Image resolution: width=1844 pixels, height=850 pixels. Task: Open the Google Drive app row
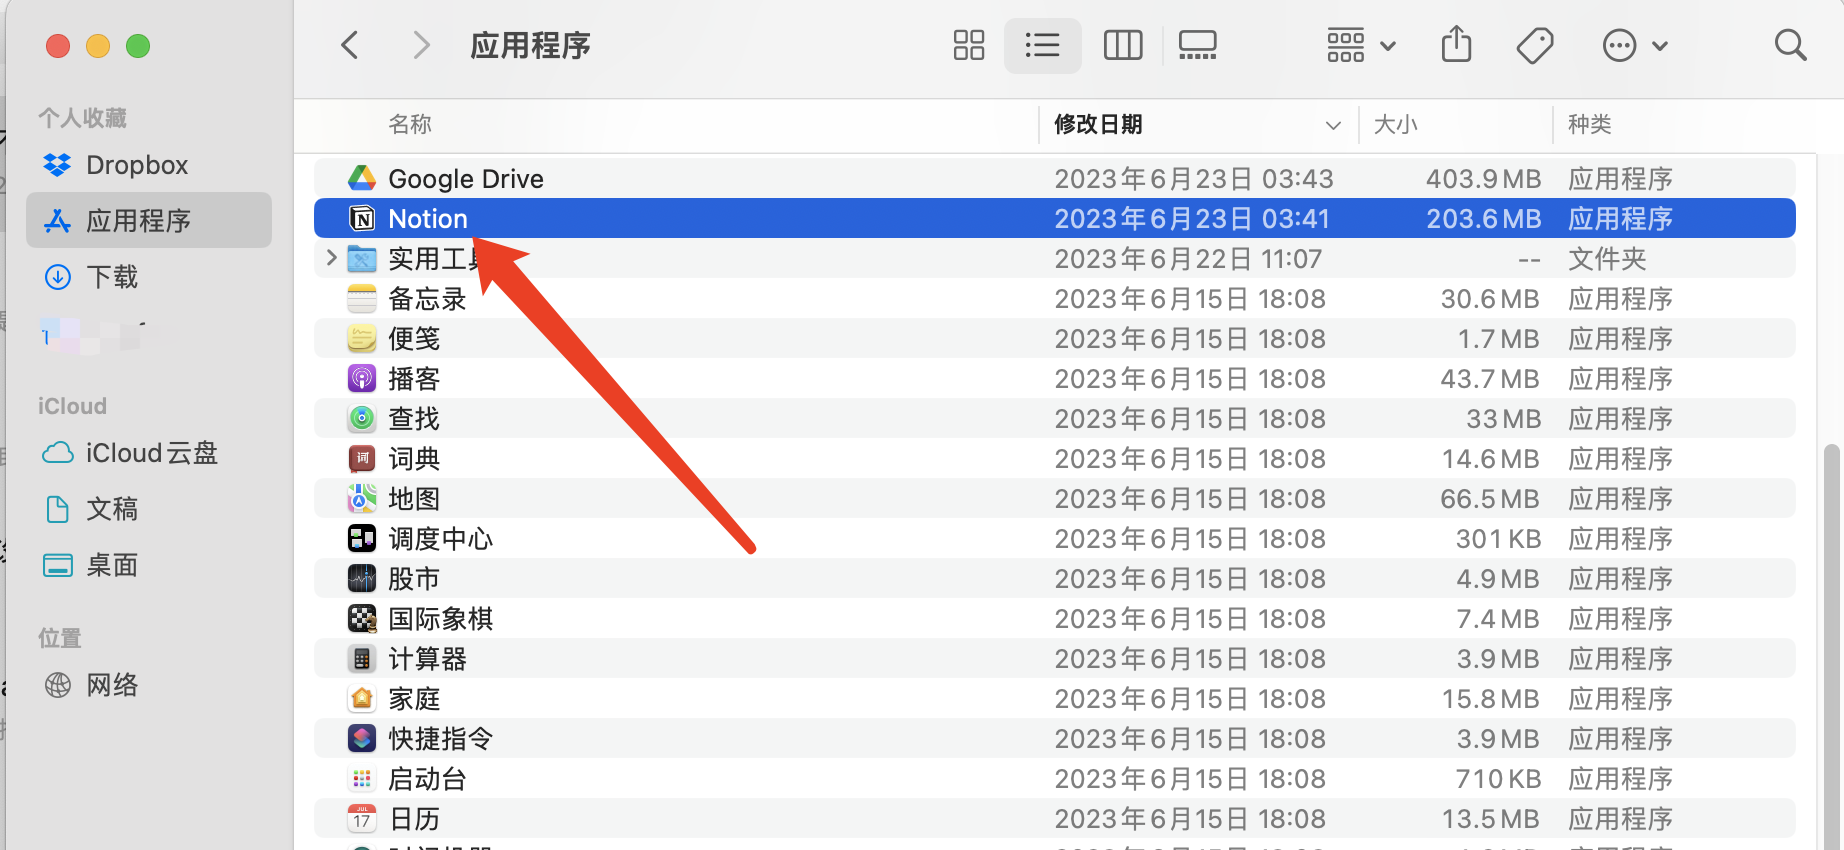[x=466, y=179]
